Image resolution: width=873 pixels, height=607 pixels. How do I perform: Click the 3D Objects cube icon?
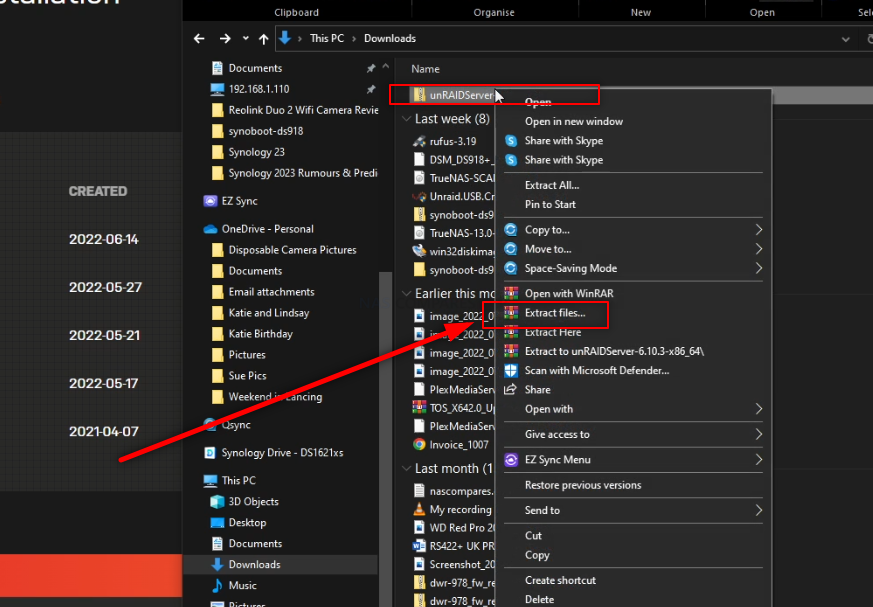coord(217,501)
